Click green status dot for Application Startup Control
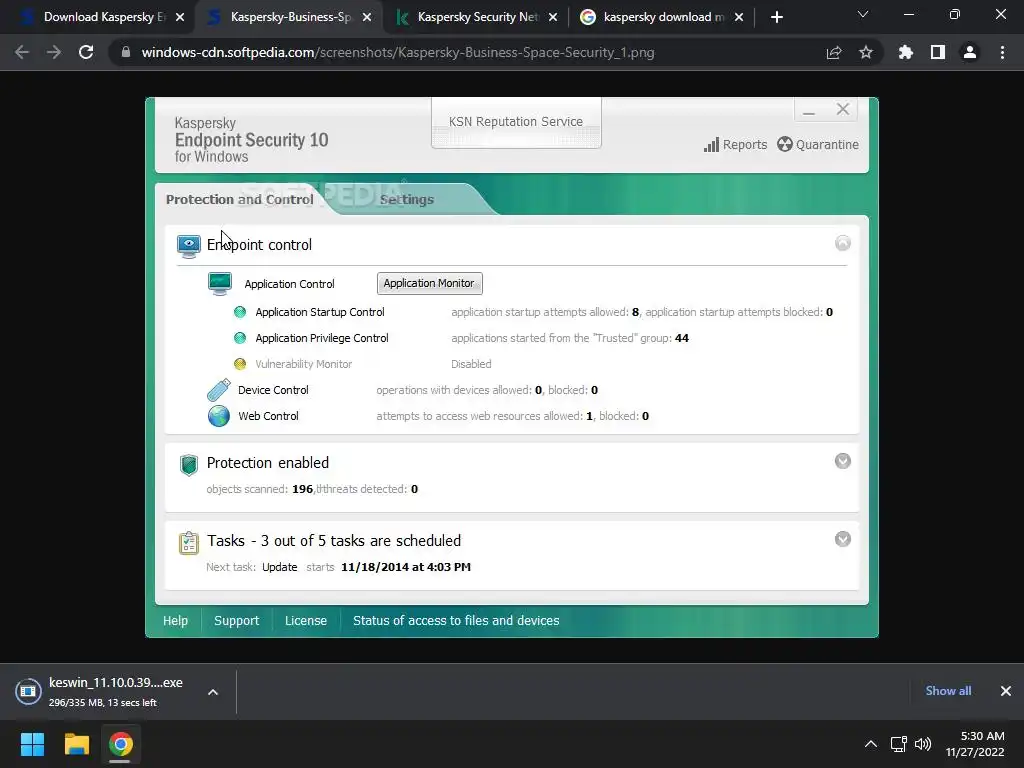1024x768 pixels. pyautogui.click(x=240, y=312)
